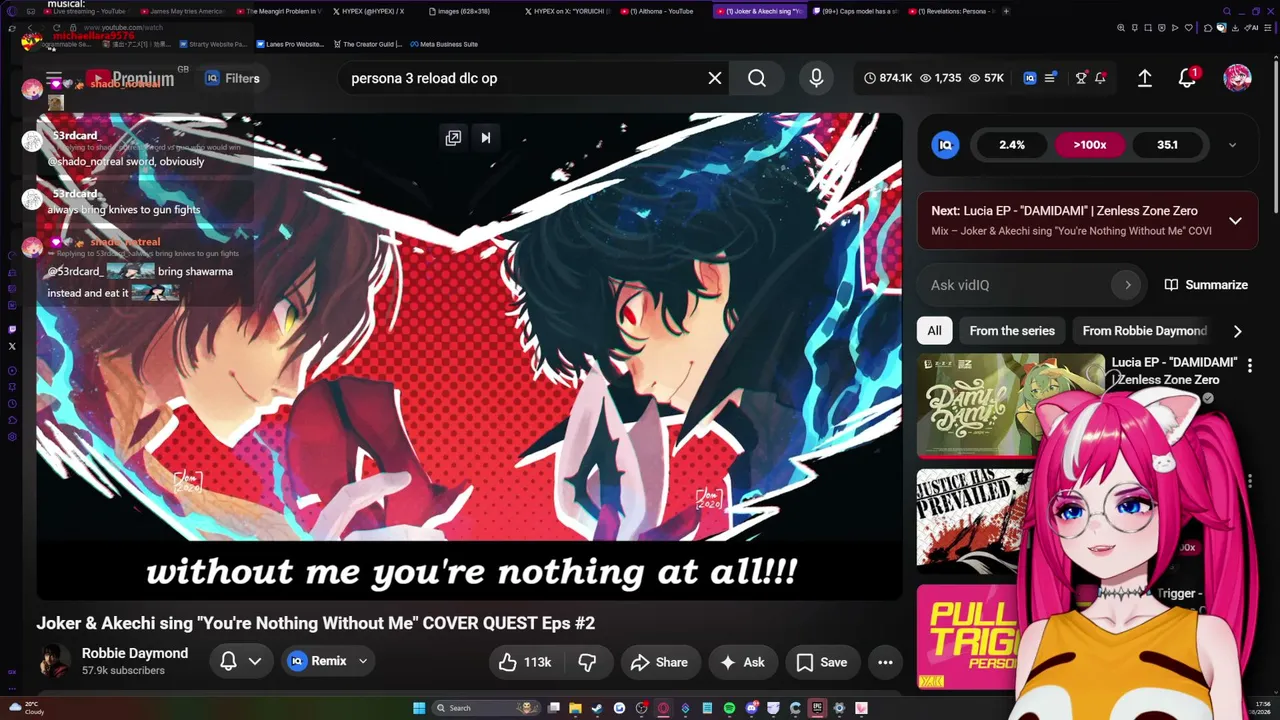Skip to next video from player overlay

(x=486, y=138)
